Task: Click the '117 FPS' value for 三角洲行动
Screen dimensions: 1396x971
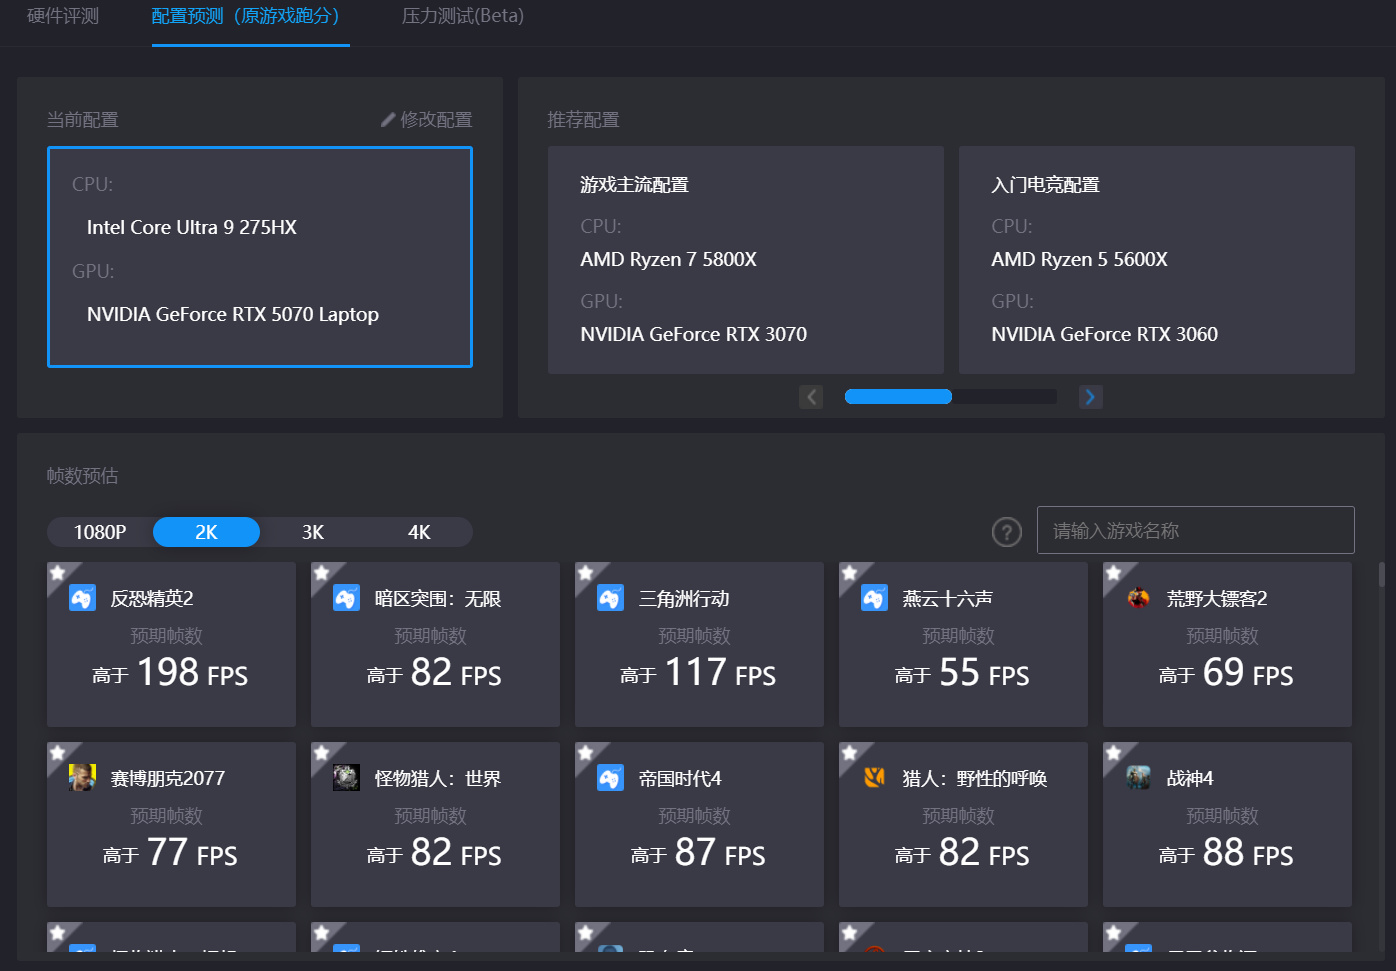Action: pos(720,673)
